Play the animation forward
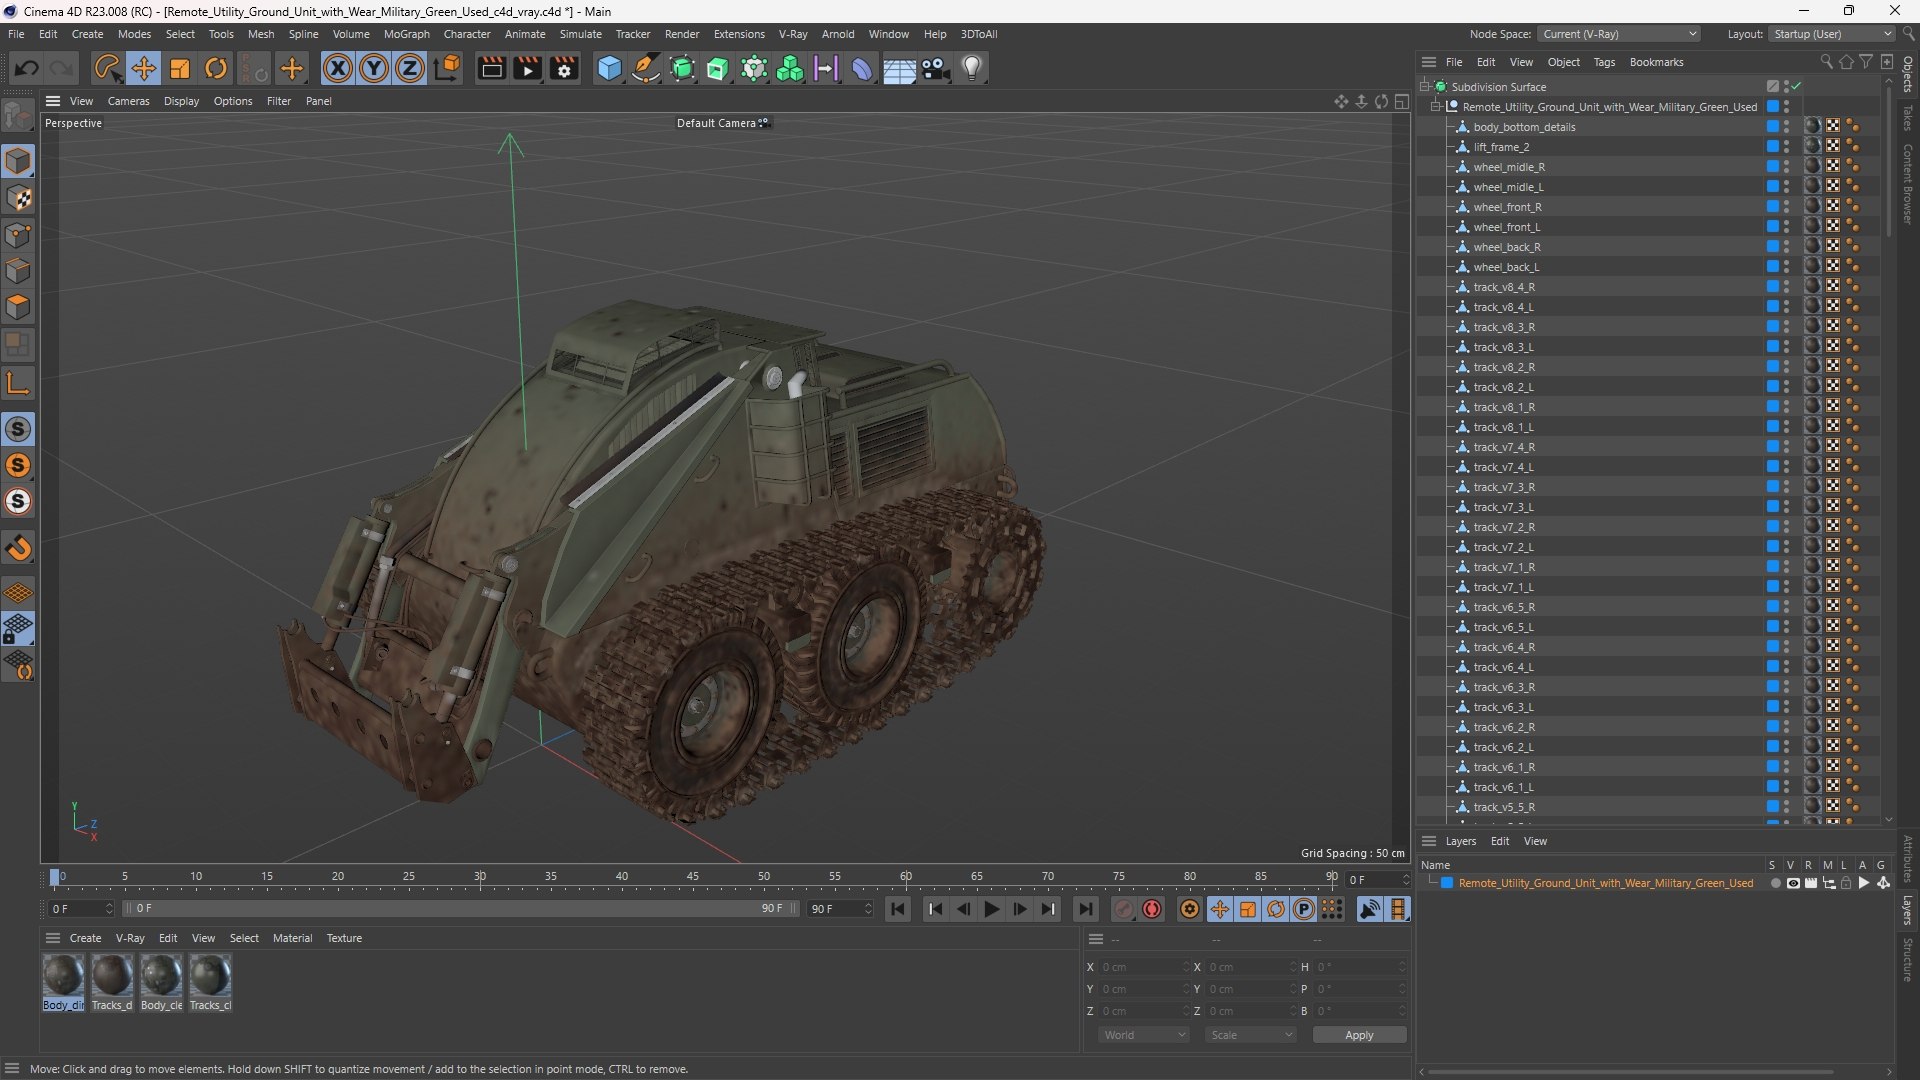The height and width of the screenshot is (1080, 1920). 991,909
